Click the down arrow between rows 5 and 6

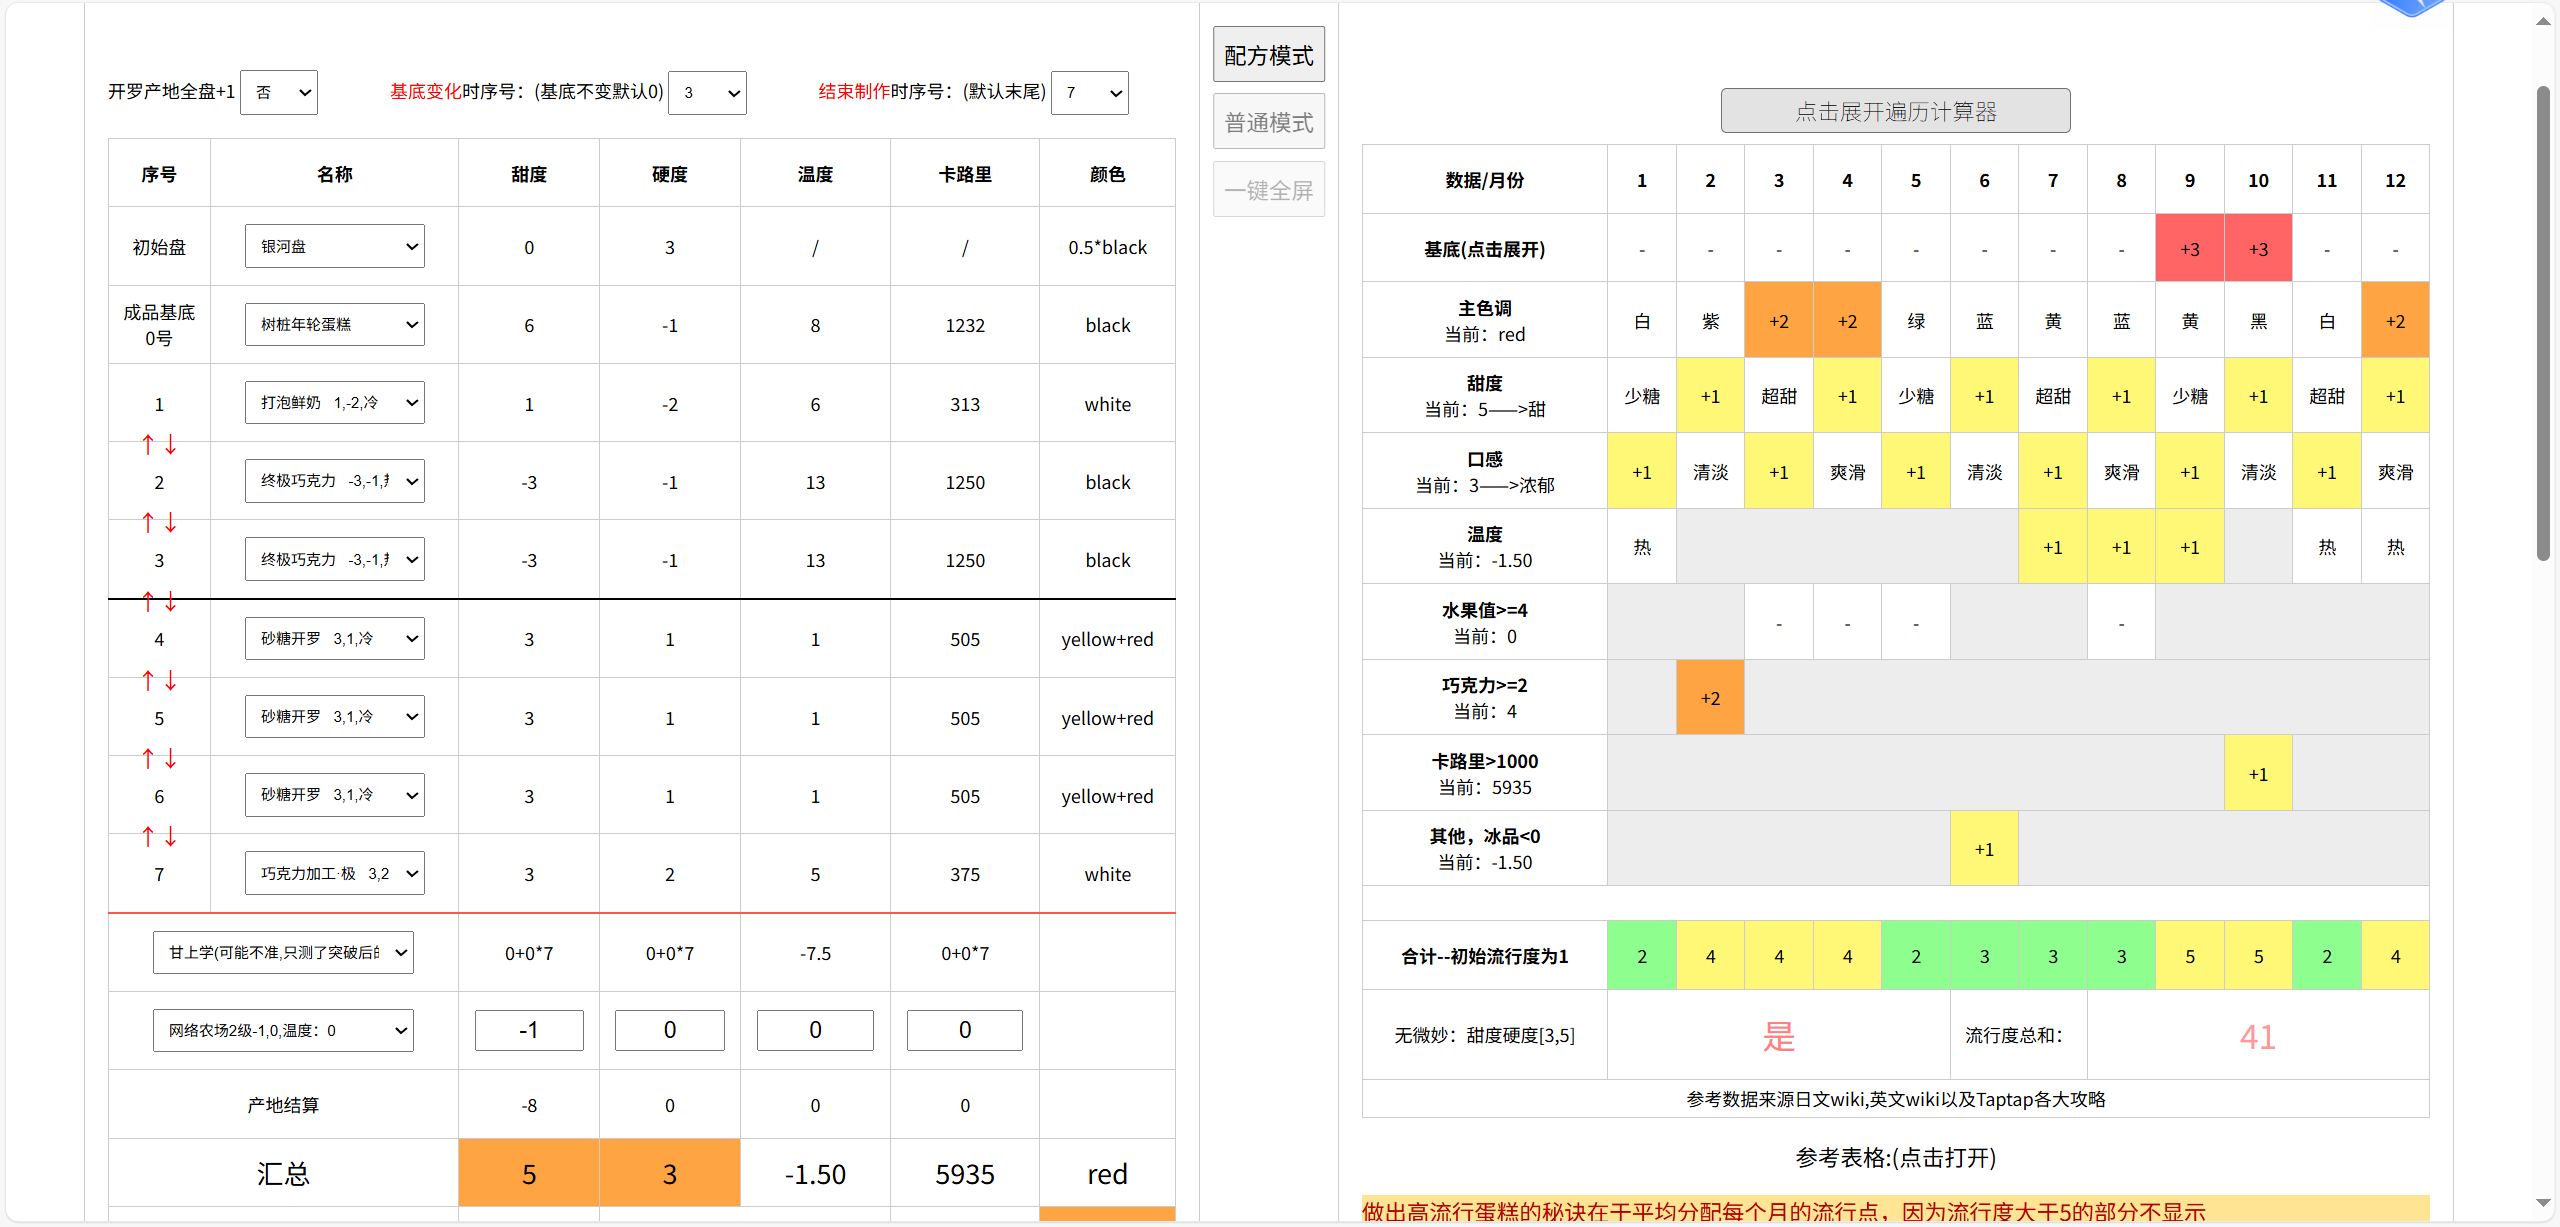(171, 758)
